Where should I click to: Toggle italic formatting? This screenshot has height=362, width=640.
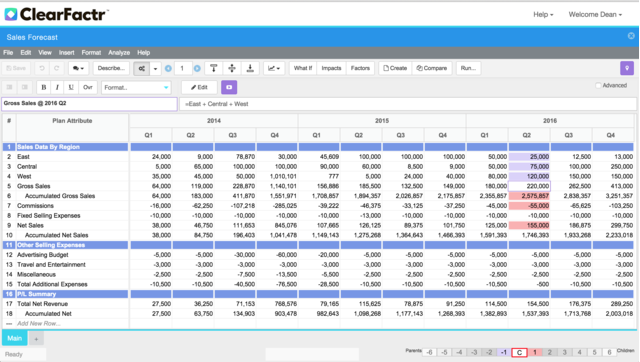coord(57,87)
